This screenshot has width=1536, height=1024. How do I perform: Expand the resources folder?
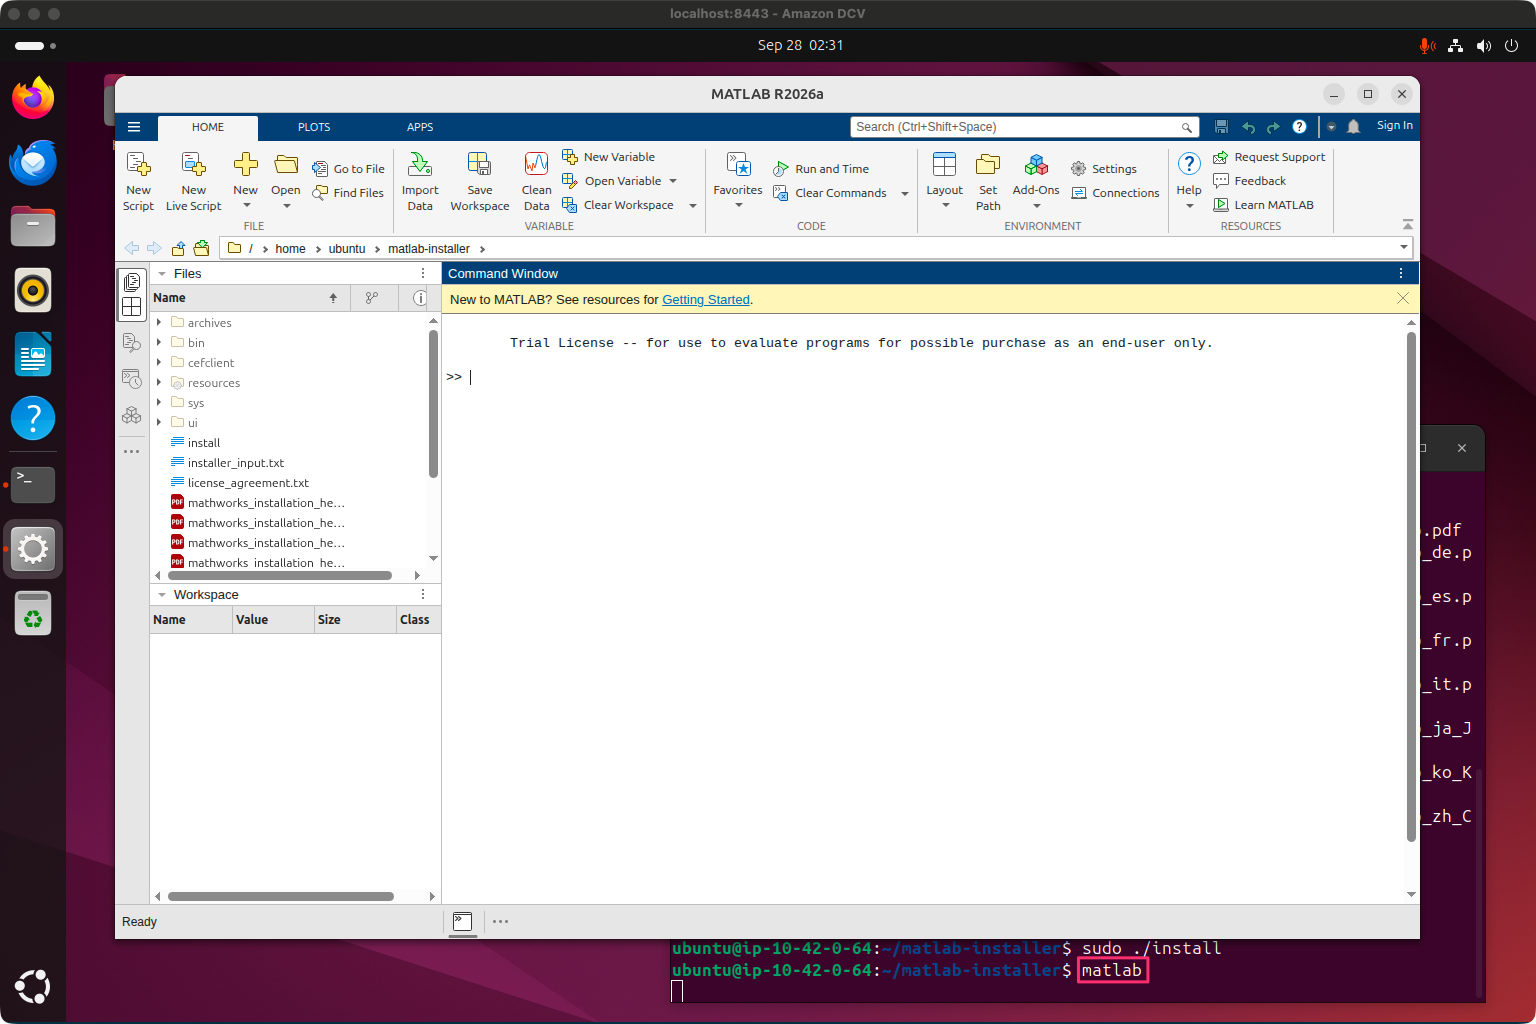coord(159,382)
